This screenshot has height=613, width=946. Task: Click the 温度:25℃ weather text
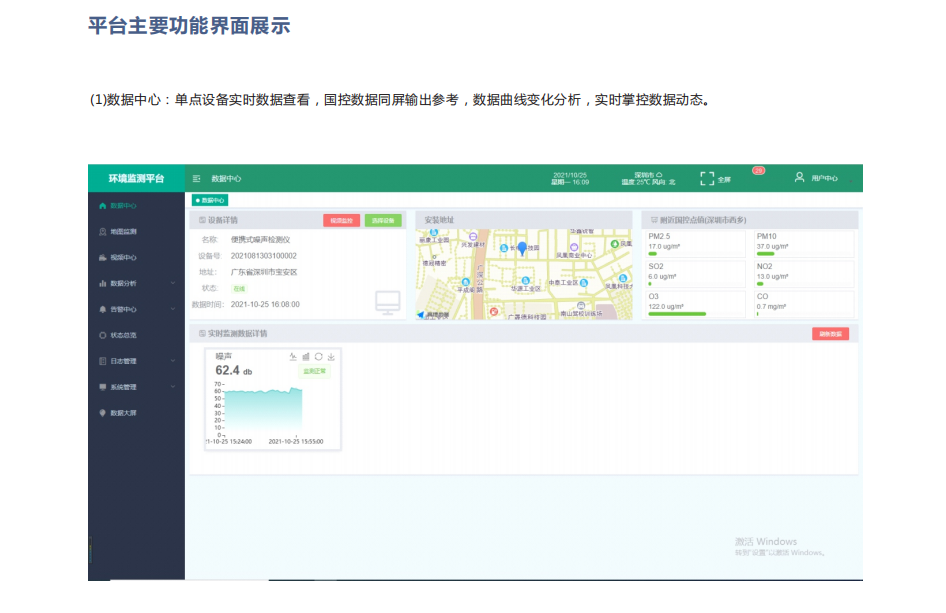point(635,182)
